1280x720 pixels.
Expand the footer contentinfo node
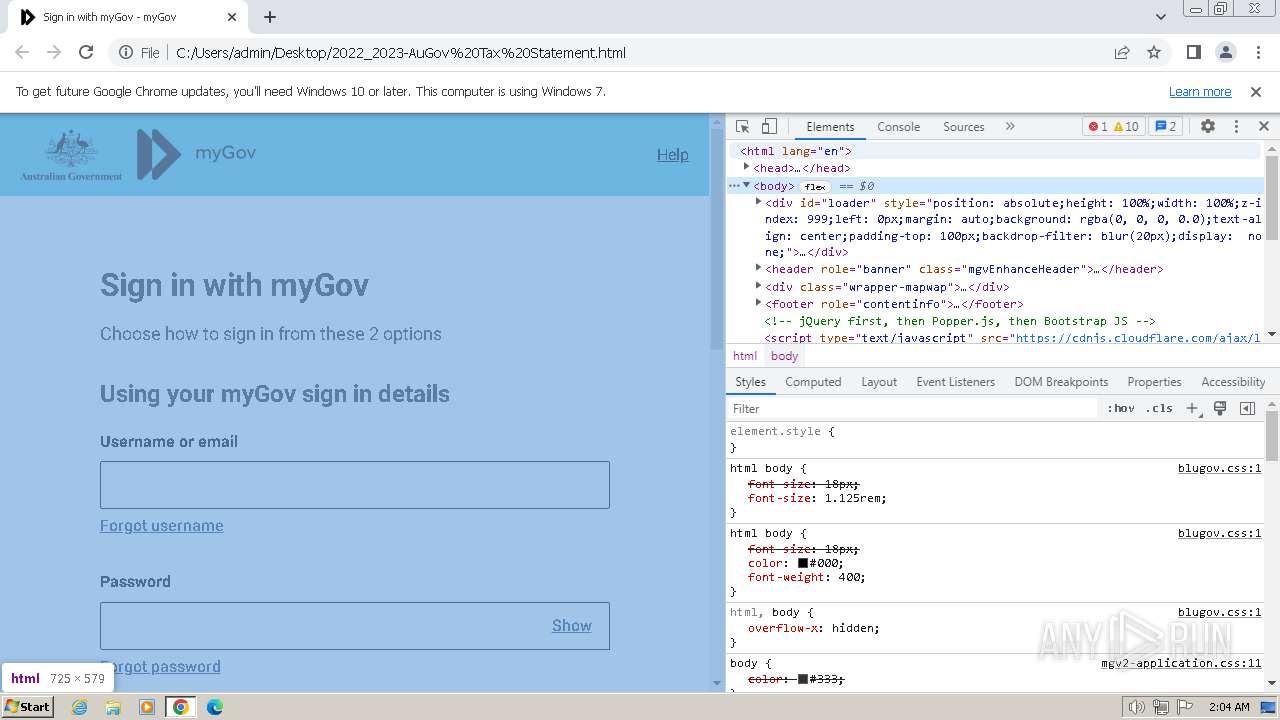[x=758, y=304]
